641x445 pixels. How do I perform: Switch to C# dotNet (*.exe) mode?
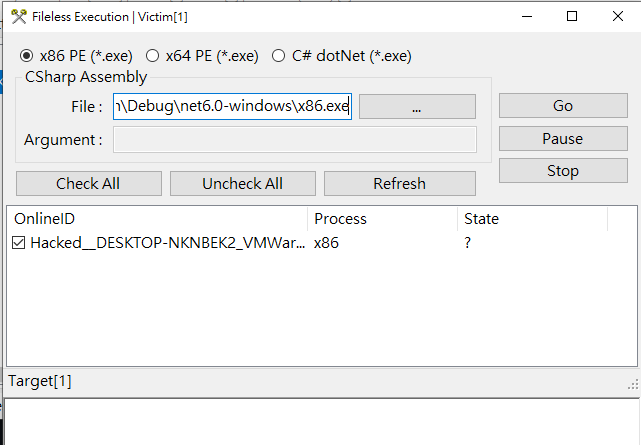click(279, 56)
